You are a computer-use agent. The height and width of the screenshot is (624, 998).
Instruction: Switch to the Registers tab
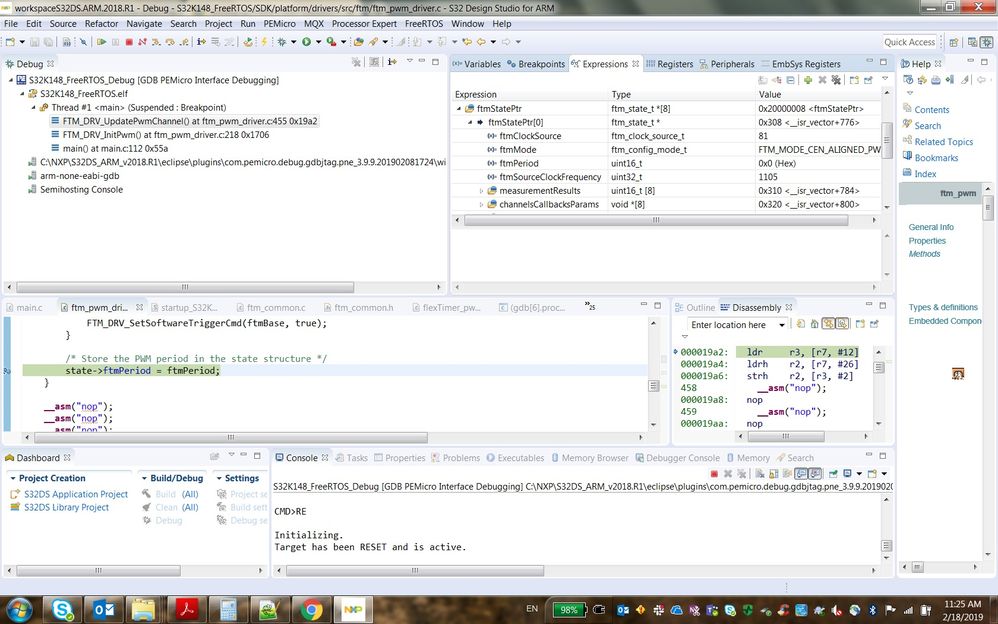point(670,64)
